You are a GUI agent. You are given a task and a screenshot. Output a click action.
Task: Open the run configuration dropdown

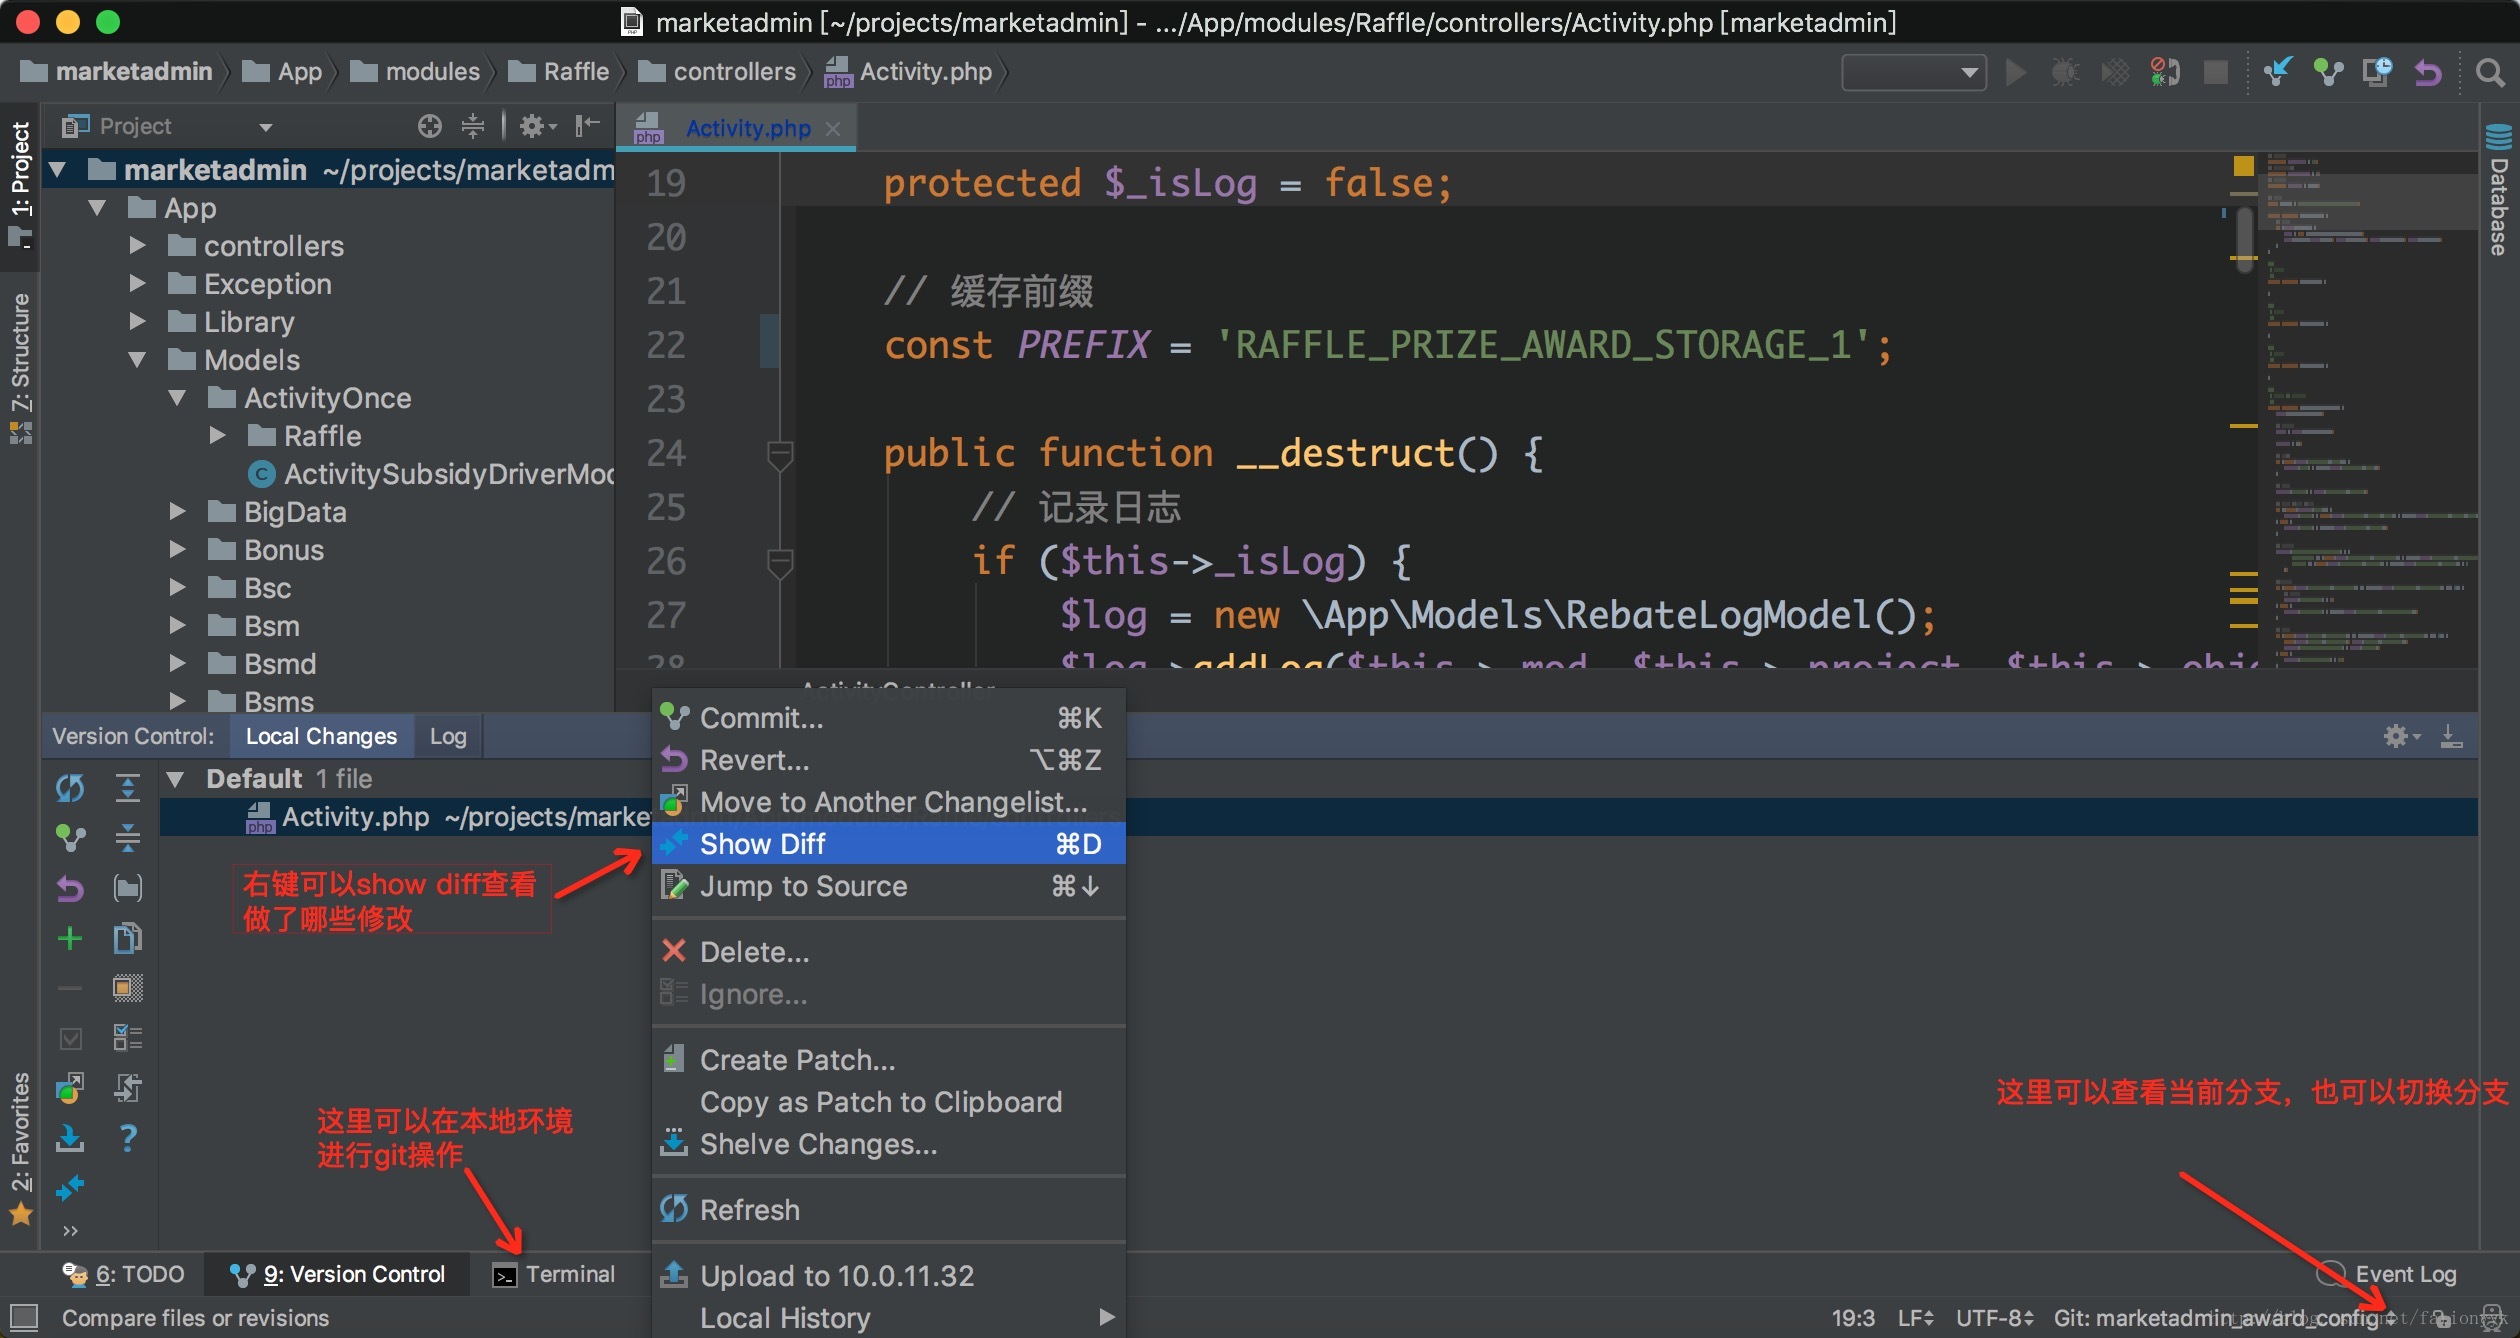pyautogui.click(x=1913, y=73)
